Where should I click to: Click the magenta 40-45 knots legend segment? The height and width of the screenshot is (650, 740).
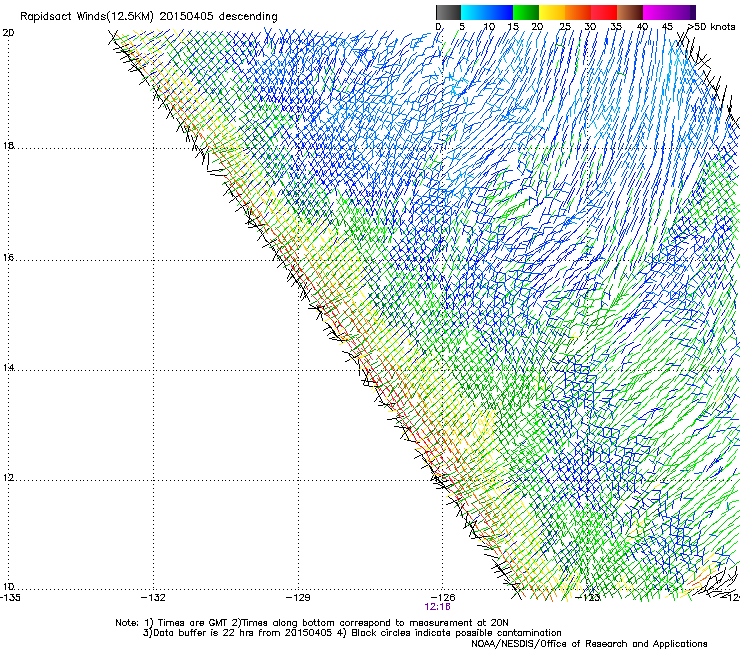click(x=656, y=12)
